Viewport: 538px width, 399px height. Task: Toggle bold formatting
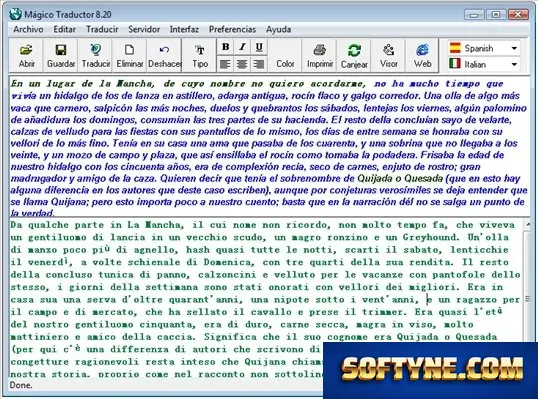[x=225, y=47]
